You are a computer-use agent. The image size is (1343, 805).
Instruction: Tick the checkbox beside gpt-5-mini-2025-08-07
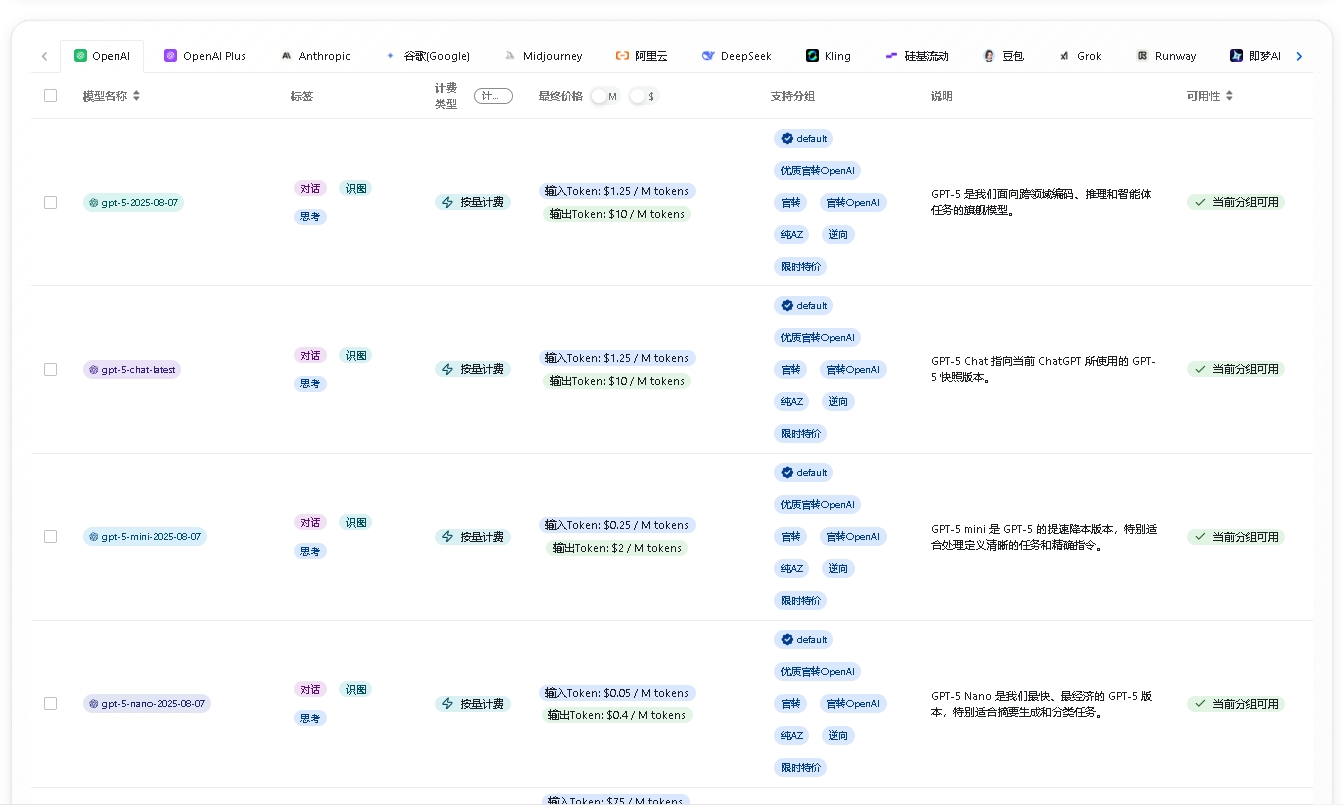pyautogui.click(x=51, y=537)
